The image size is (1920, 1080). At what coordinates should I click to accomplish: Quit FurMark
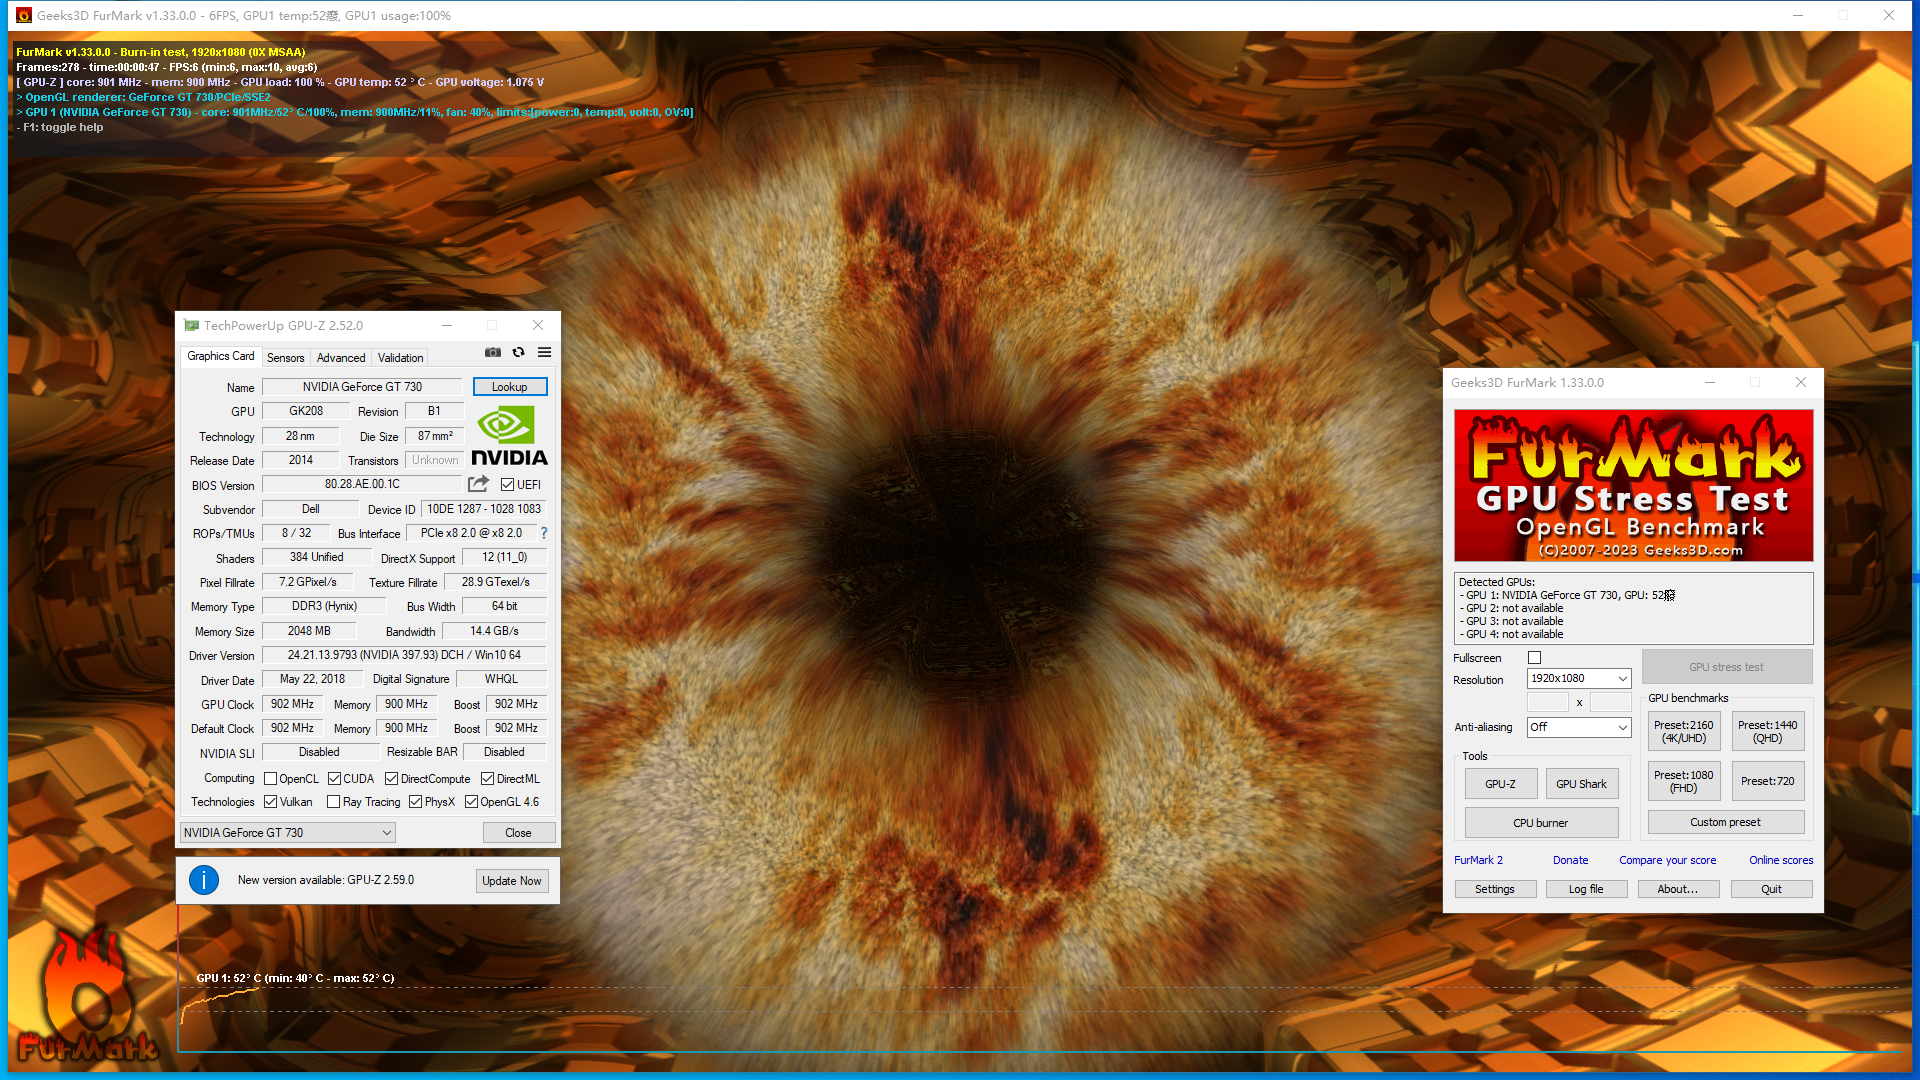click(x=1772, y=889)
